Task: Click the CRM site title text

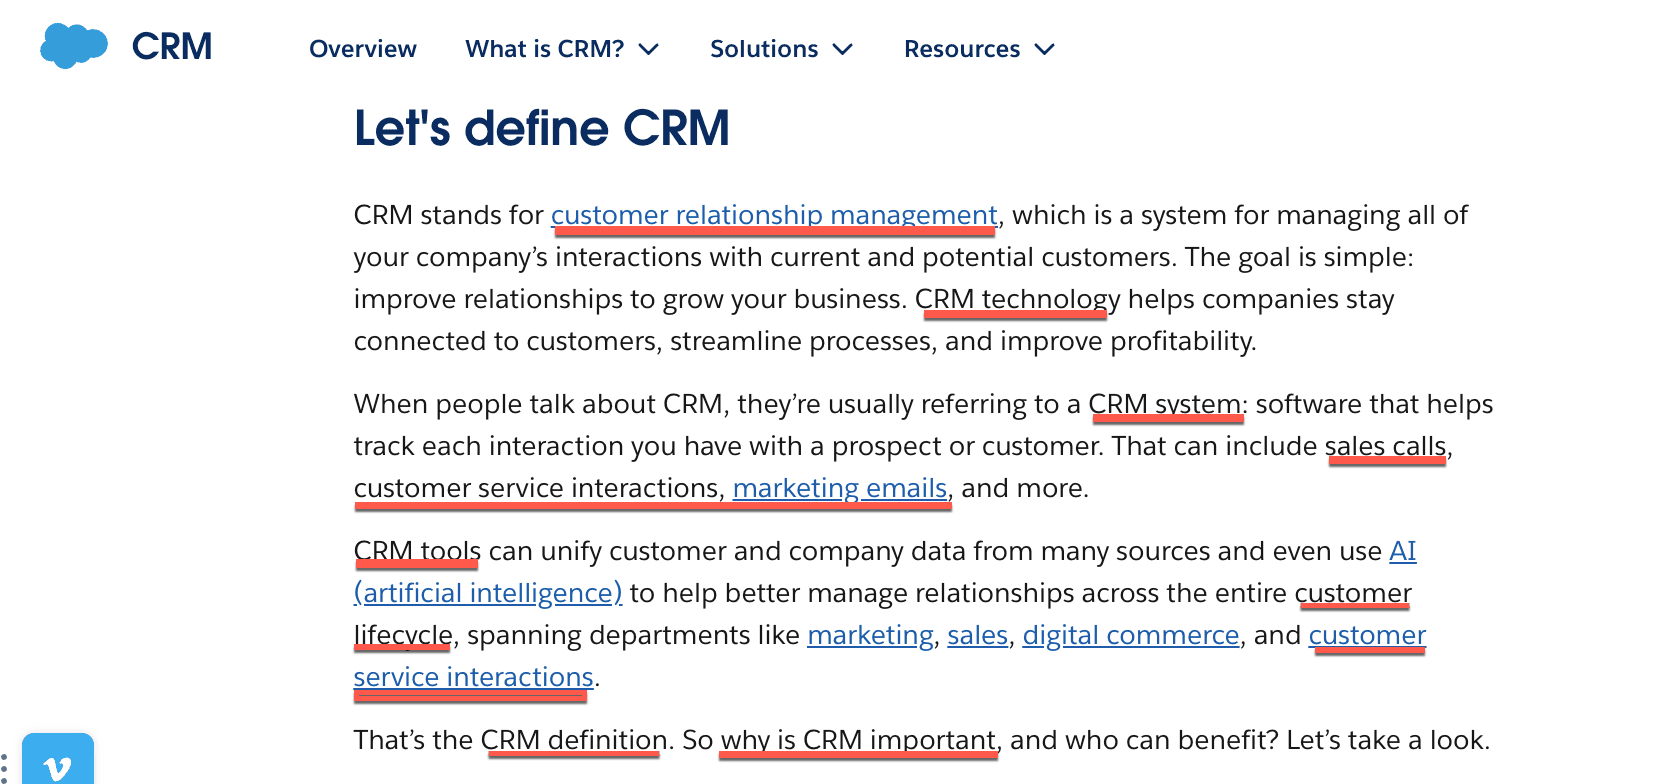Action: (172, 47)
